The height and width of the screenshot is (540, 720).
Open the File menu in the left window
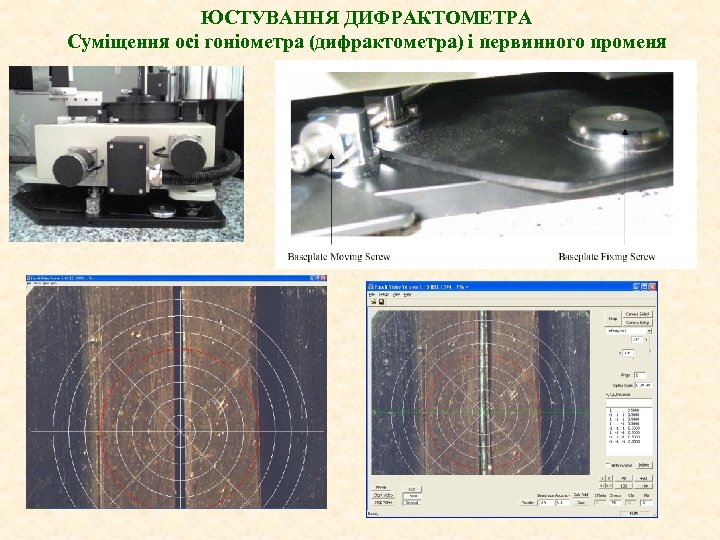[x=30, y=283]
